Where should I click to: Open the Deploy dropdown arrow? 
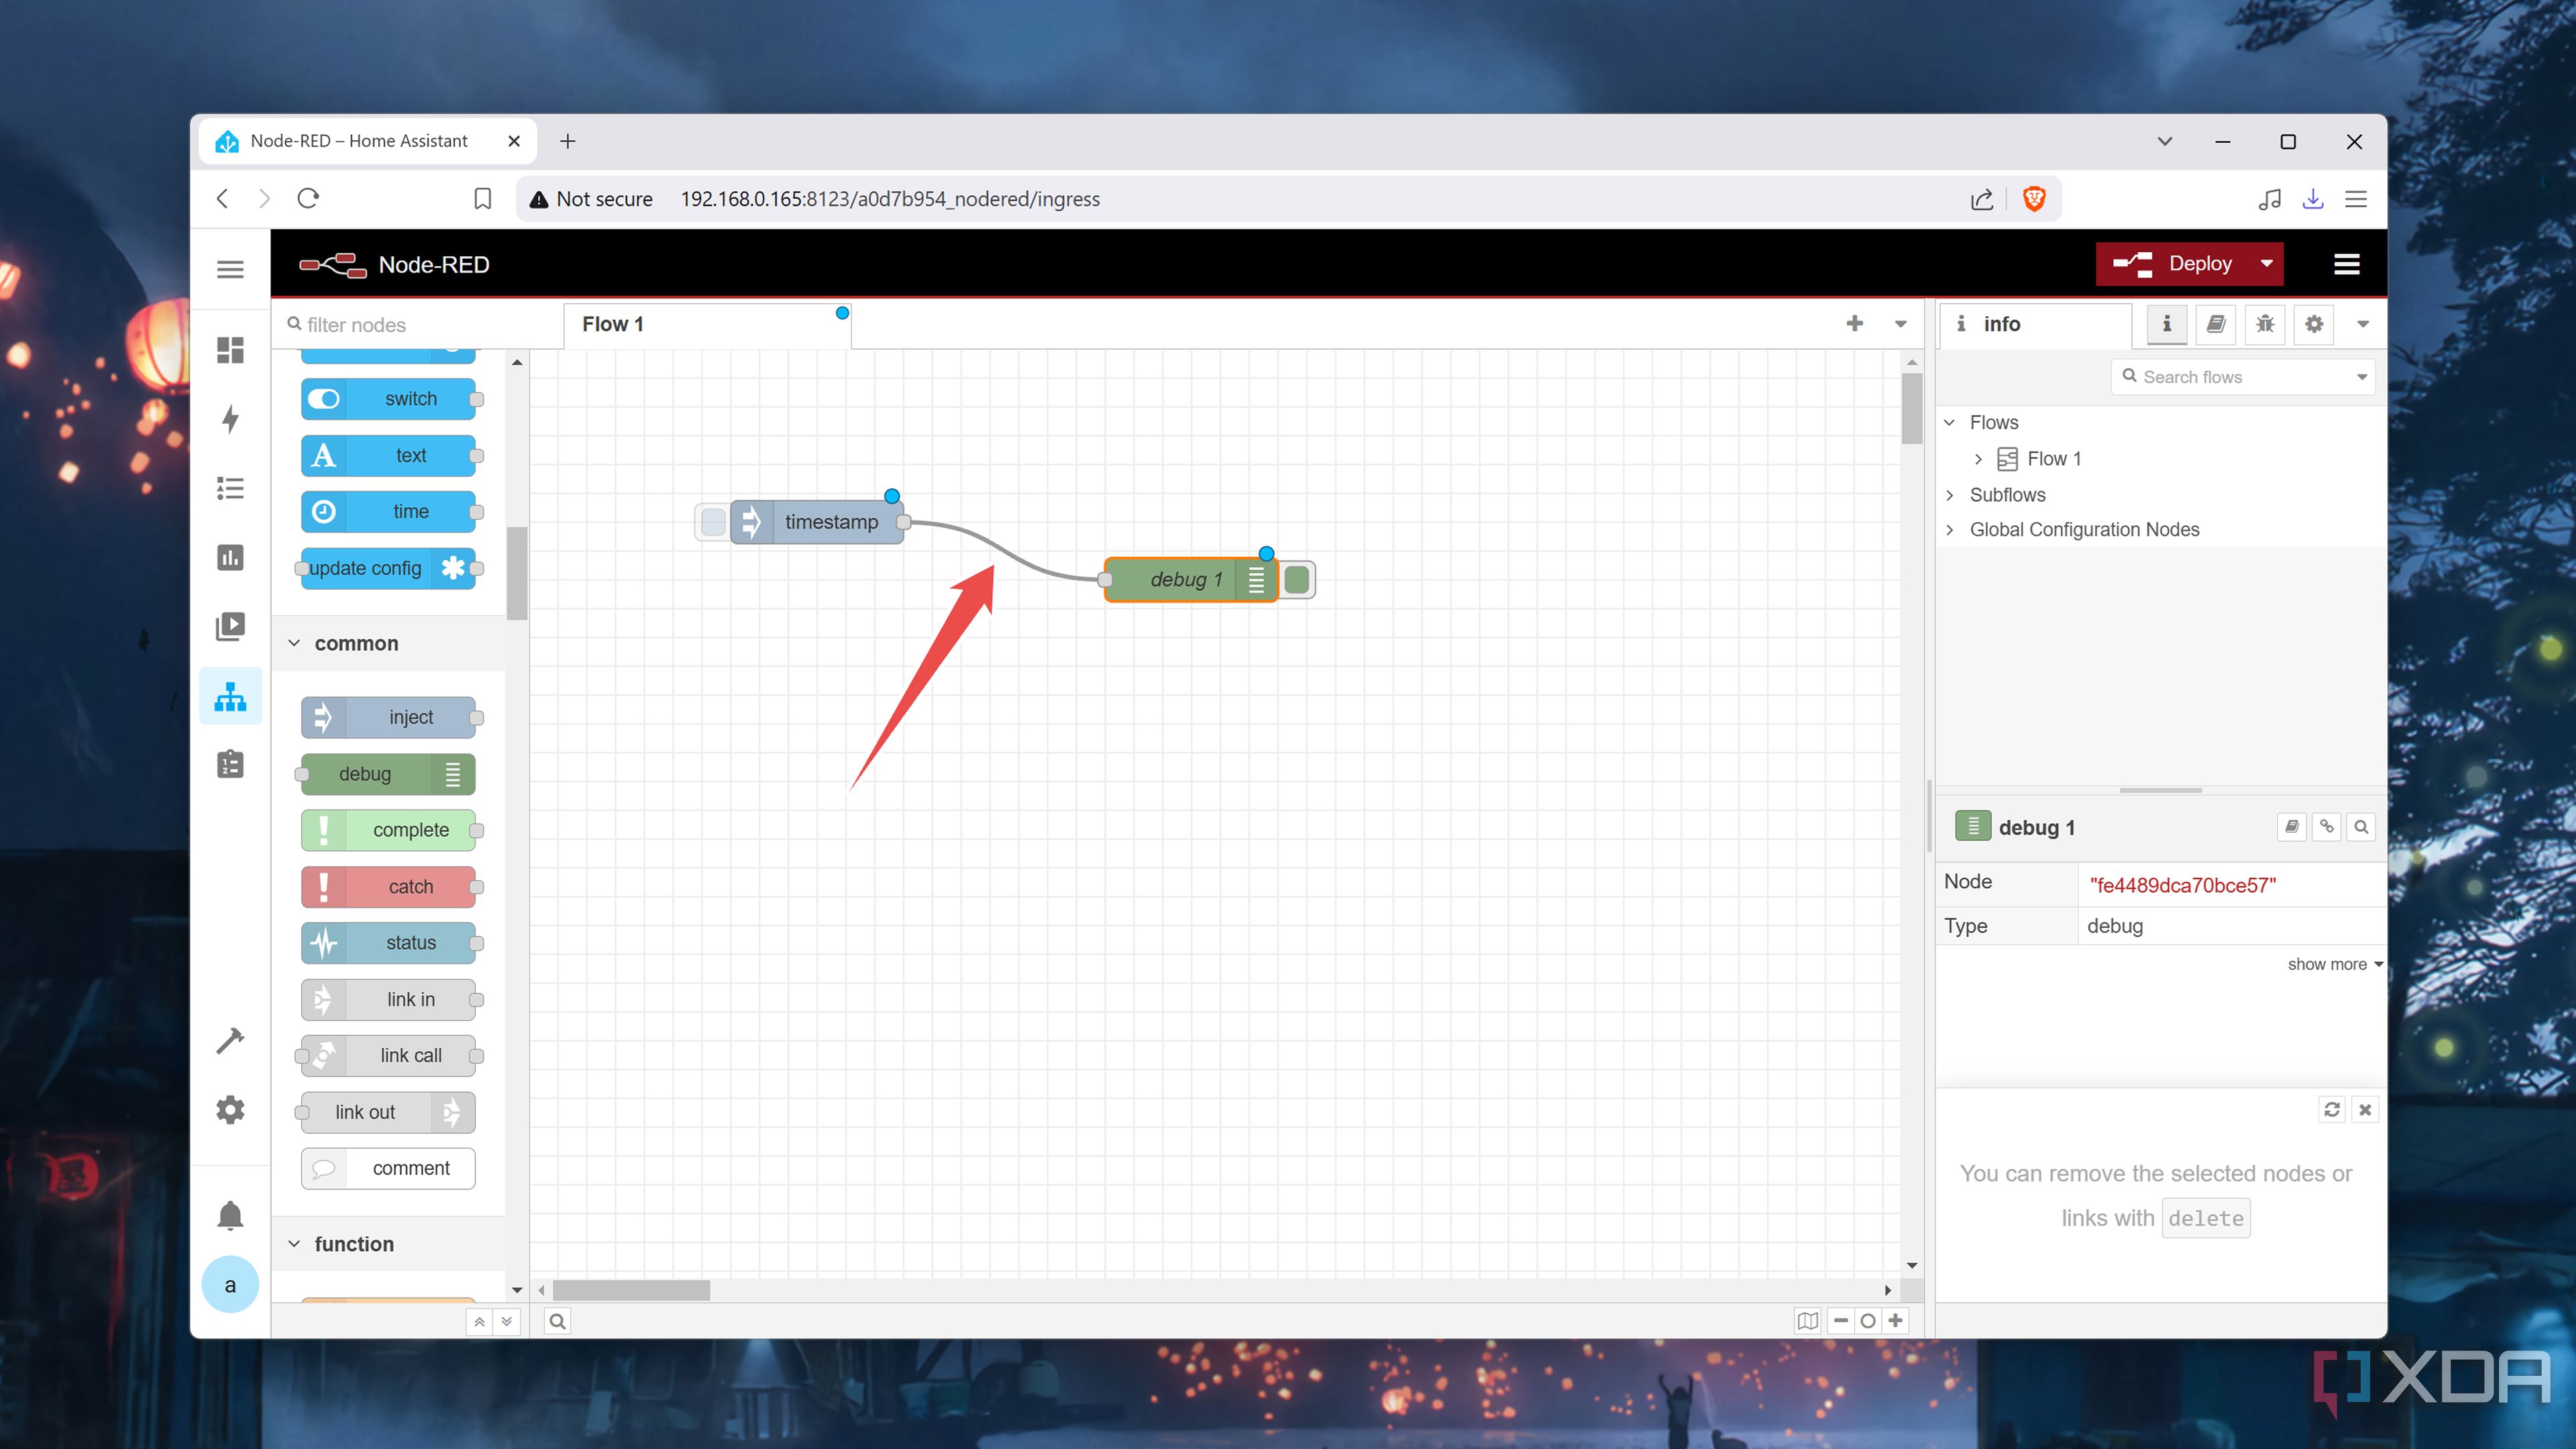[x=2266, y=263]
